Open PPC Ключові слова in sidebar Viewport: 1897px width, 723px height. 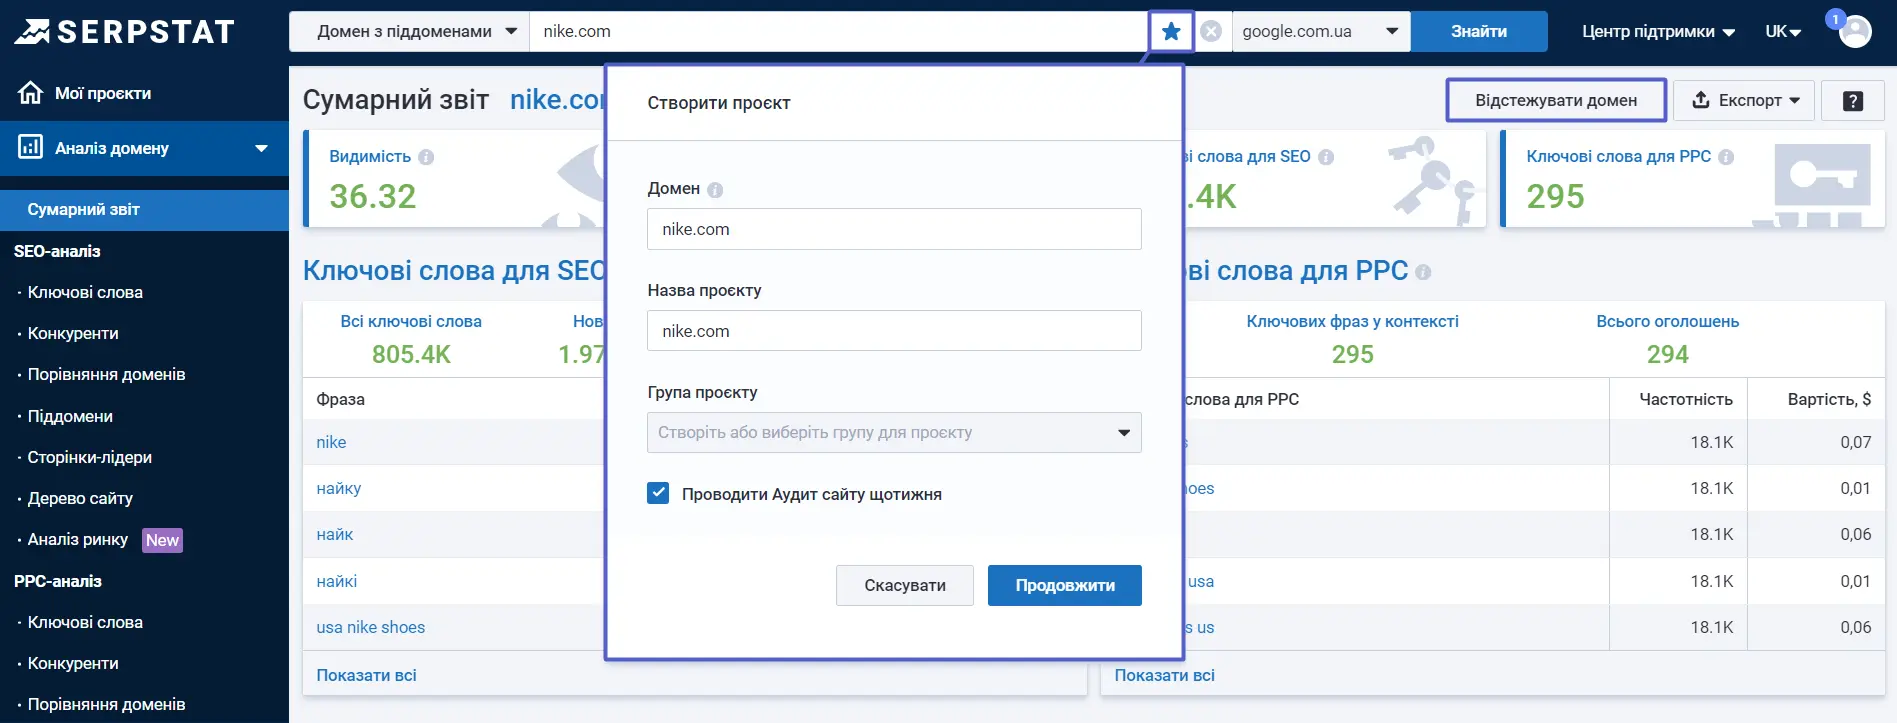(x=85, y=623)
